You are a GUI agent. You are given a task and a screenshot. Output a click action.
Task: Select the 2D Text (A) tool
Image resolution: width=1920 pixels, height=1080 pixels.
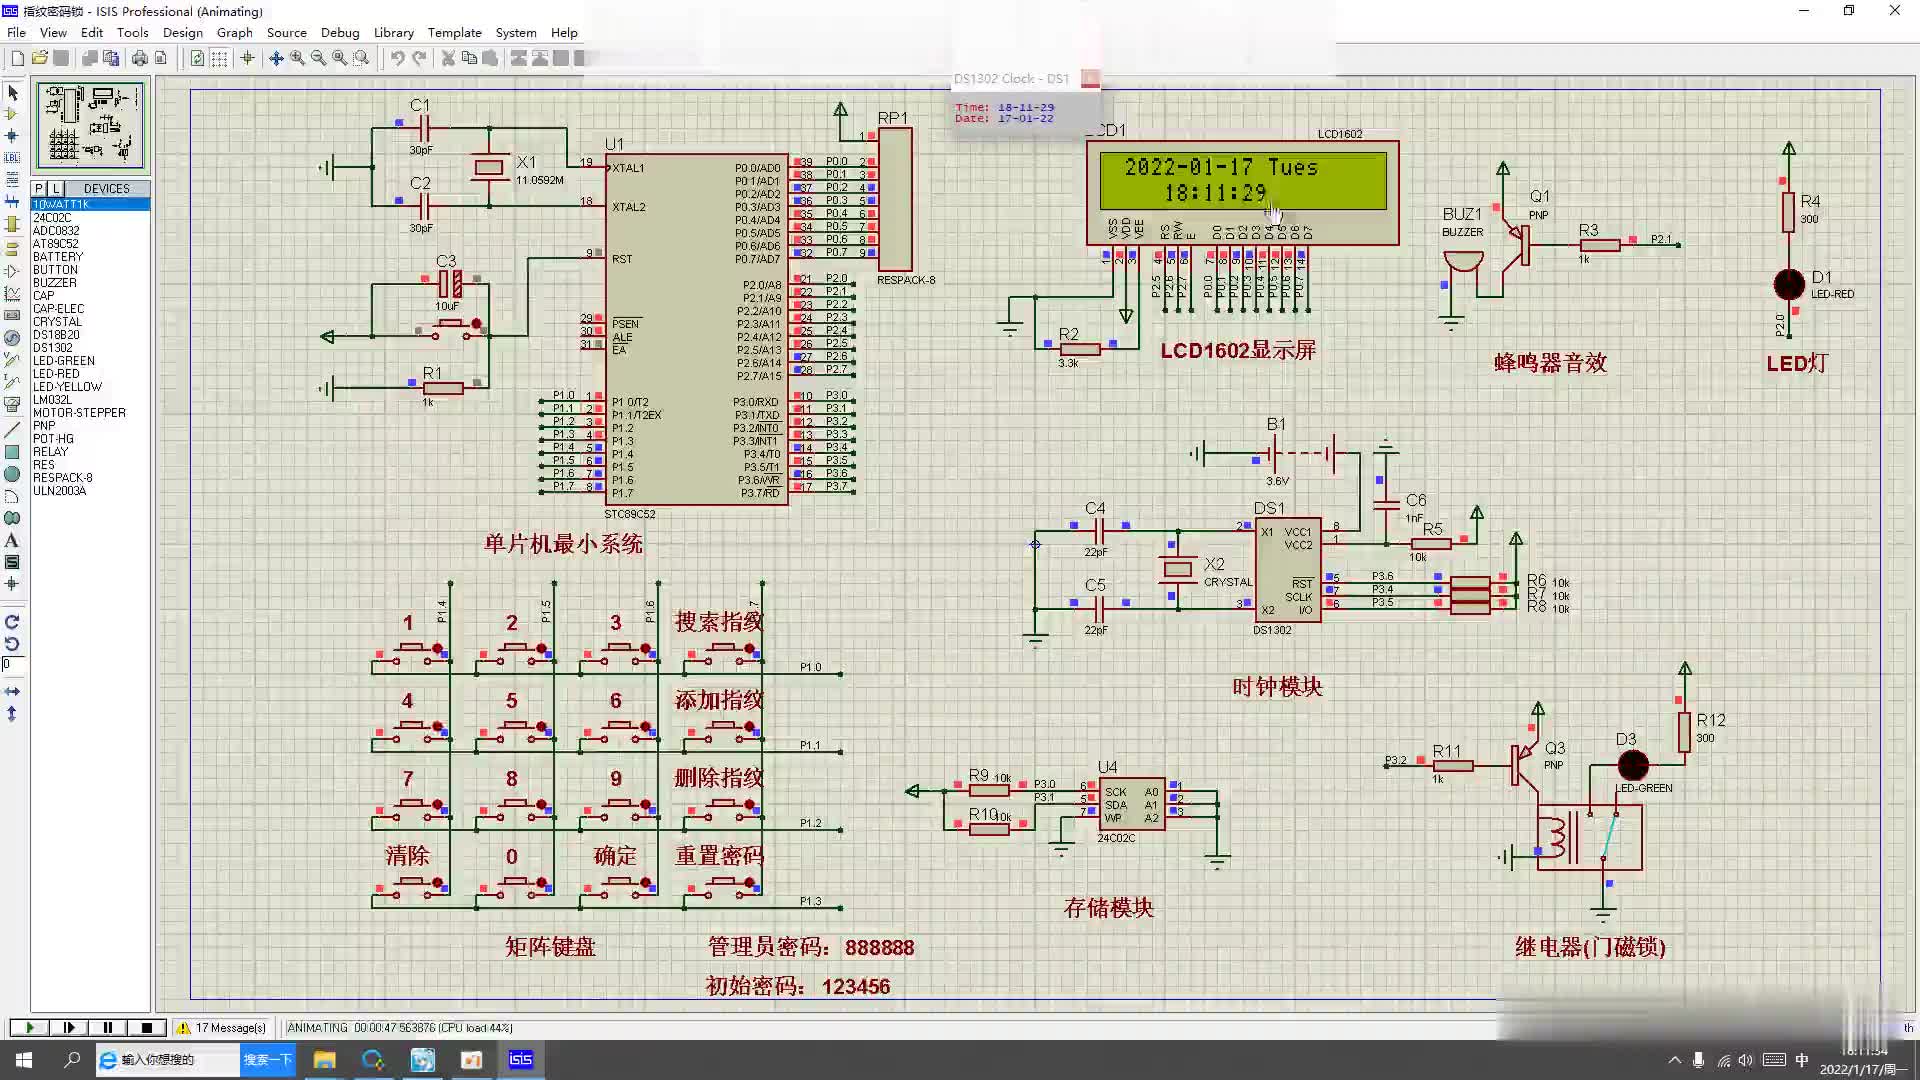[x=12, y=540]
